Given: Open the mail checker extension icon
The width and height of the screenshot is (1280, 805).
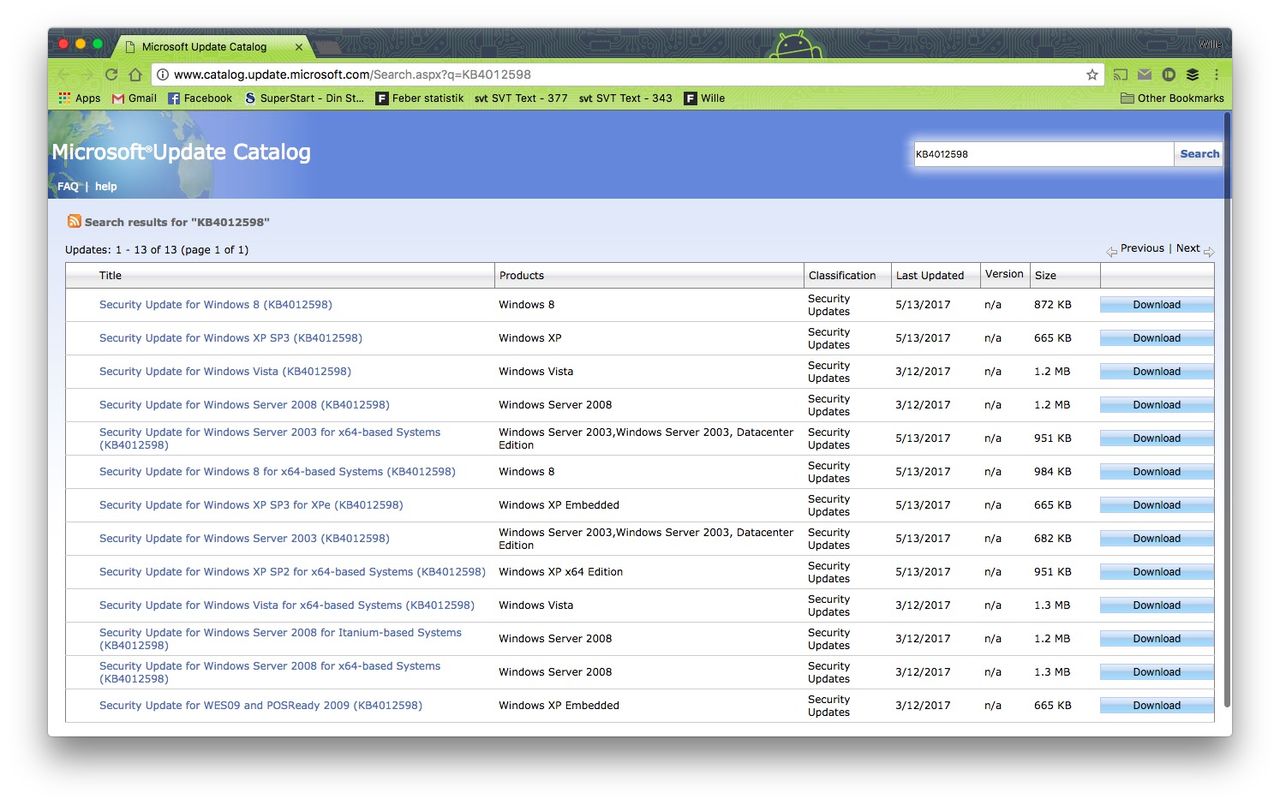Looking at the screenshot, I should pos(1144,75).
